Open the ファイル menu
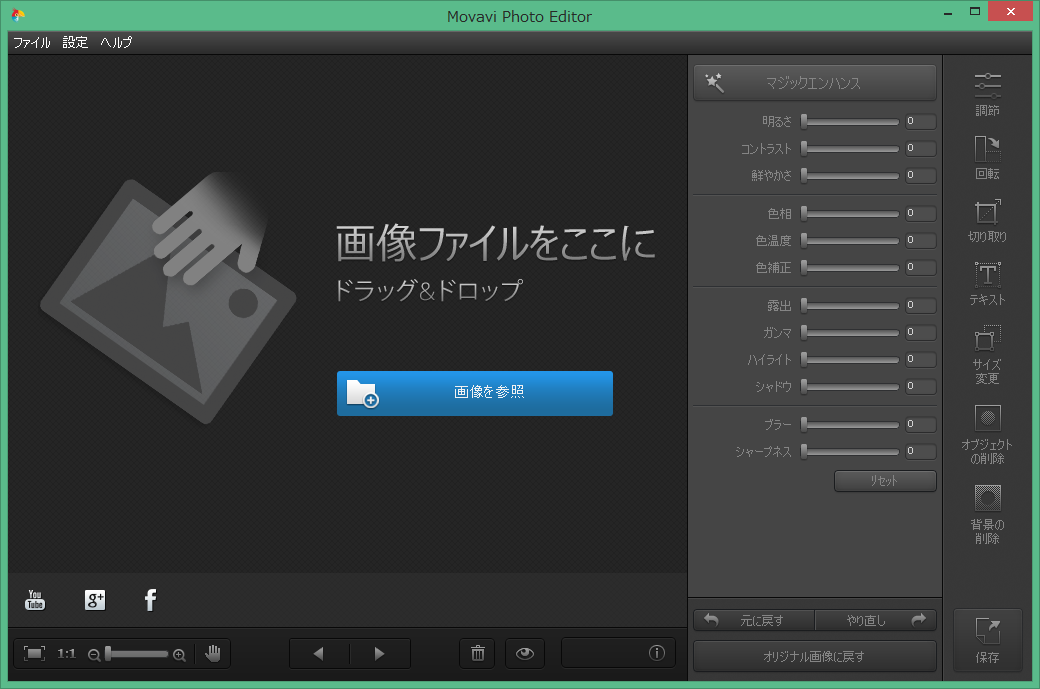Screen dimensions: 1040x689 (31, 43)
